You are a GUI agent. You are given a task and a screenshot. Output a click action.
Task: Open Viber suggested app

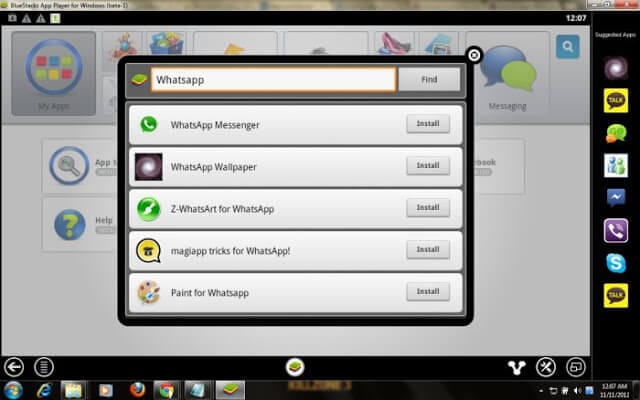(x=616, y=231)
